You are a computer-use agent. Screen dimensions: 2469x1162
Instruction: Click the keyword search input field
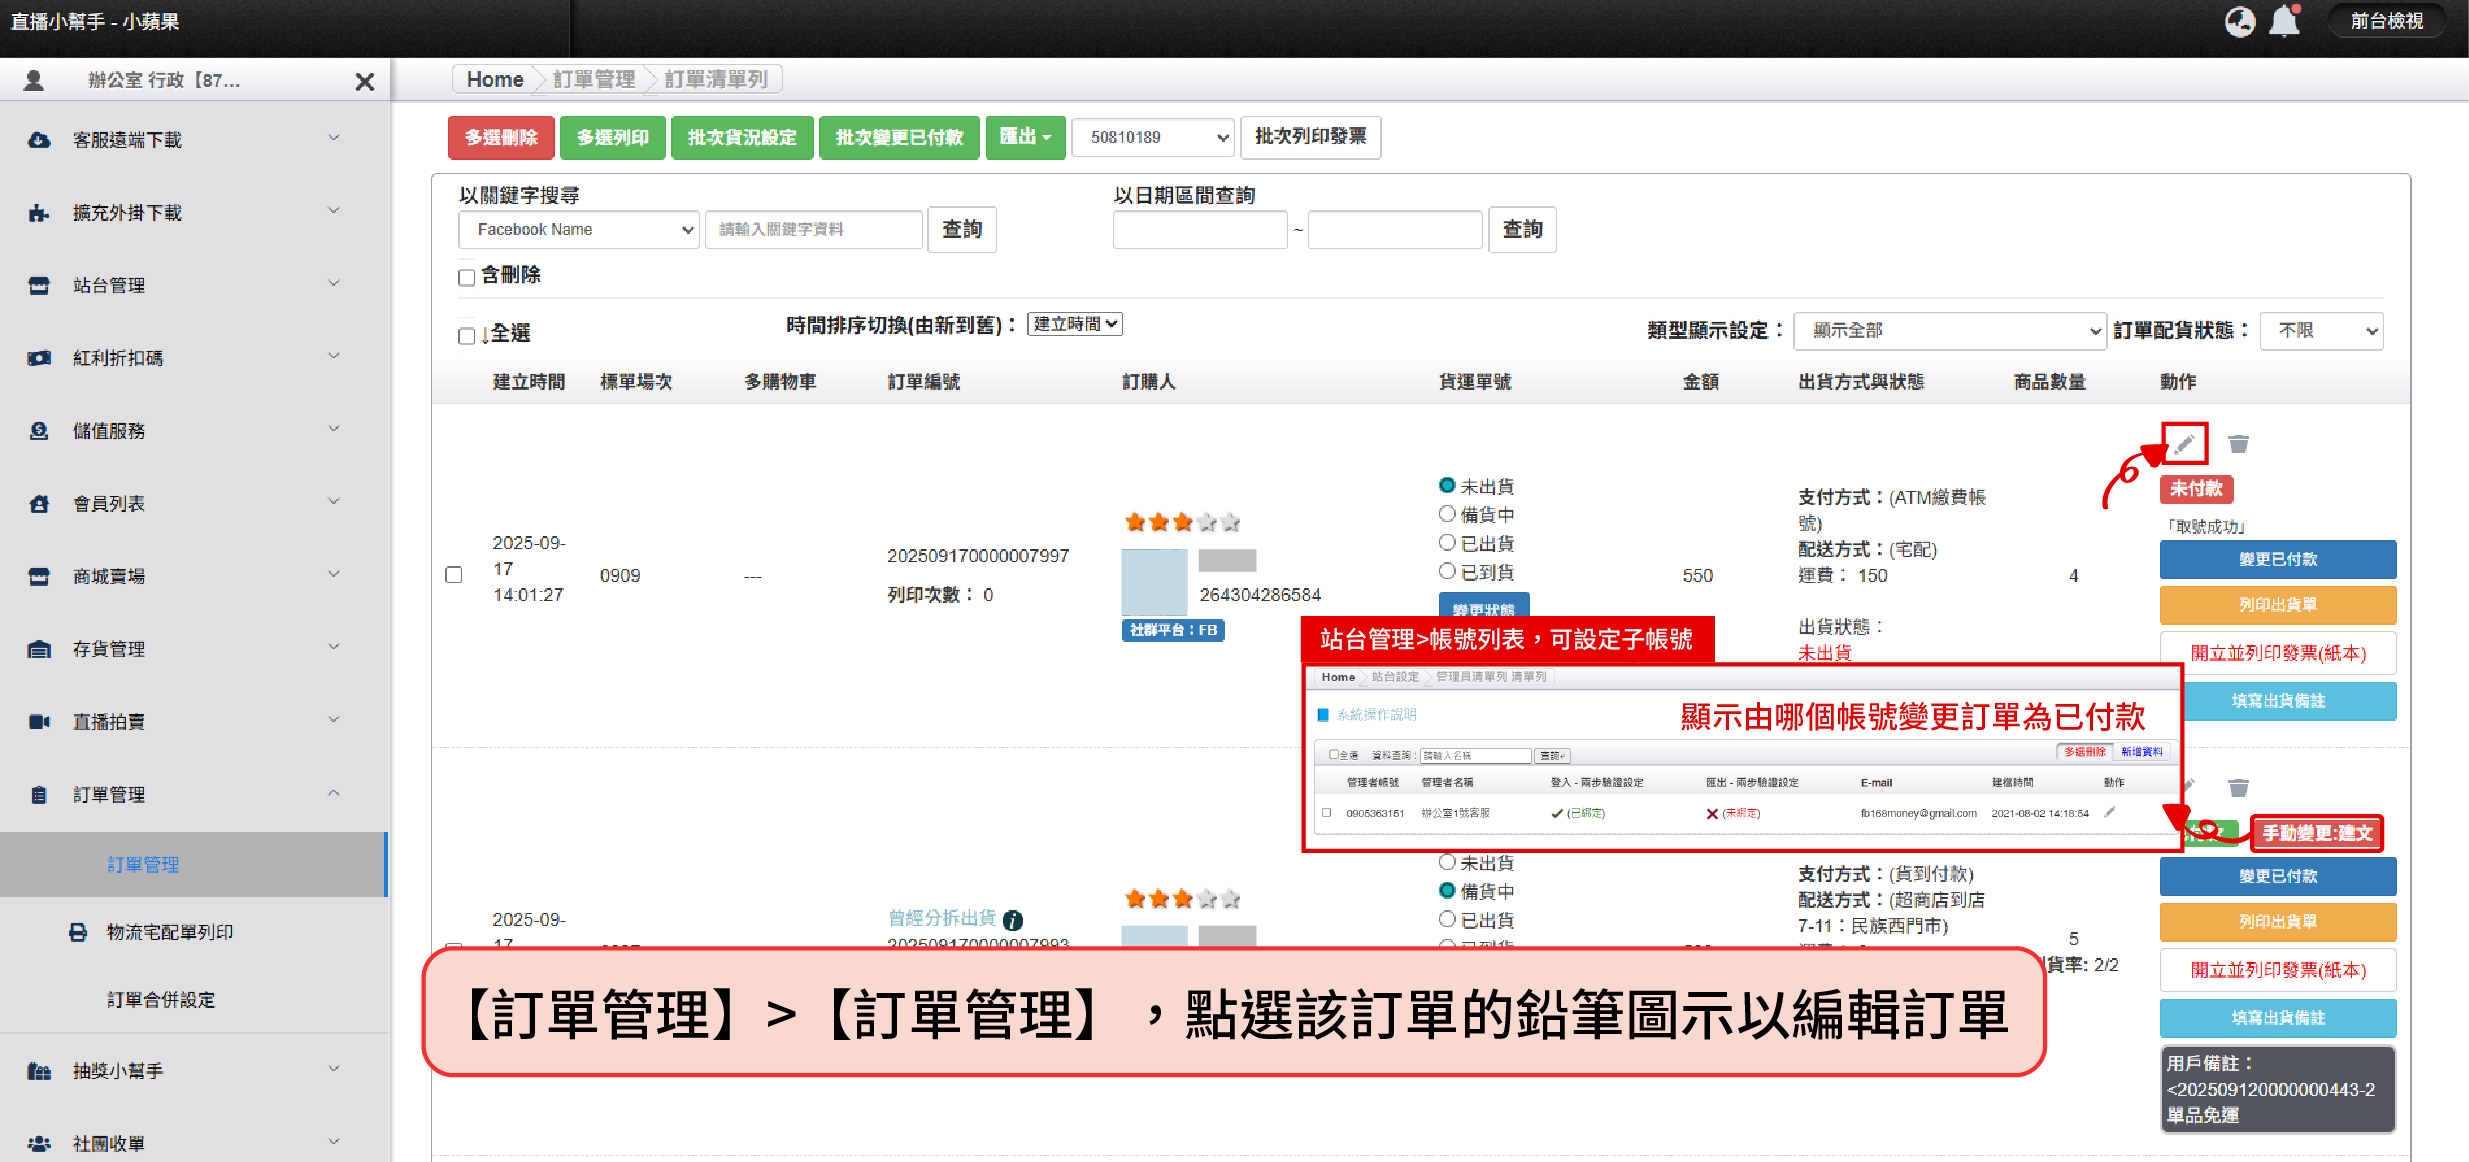(x=813, y=230)
